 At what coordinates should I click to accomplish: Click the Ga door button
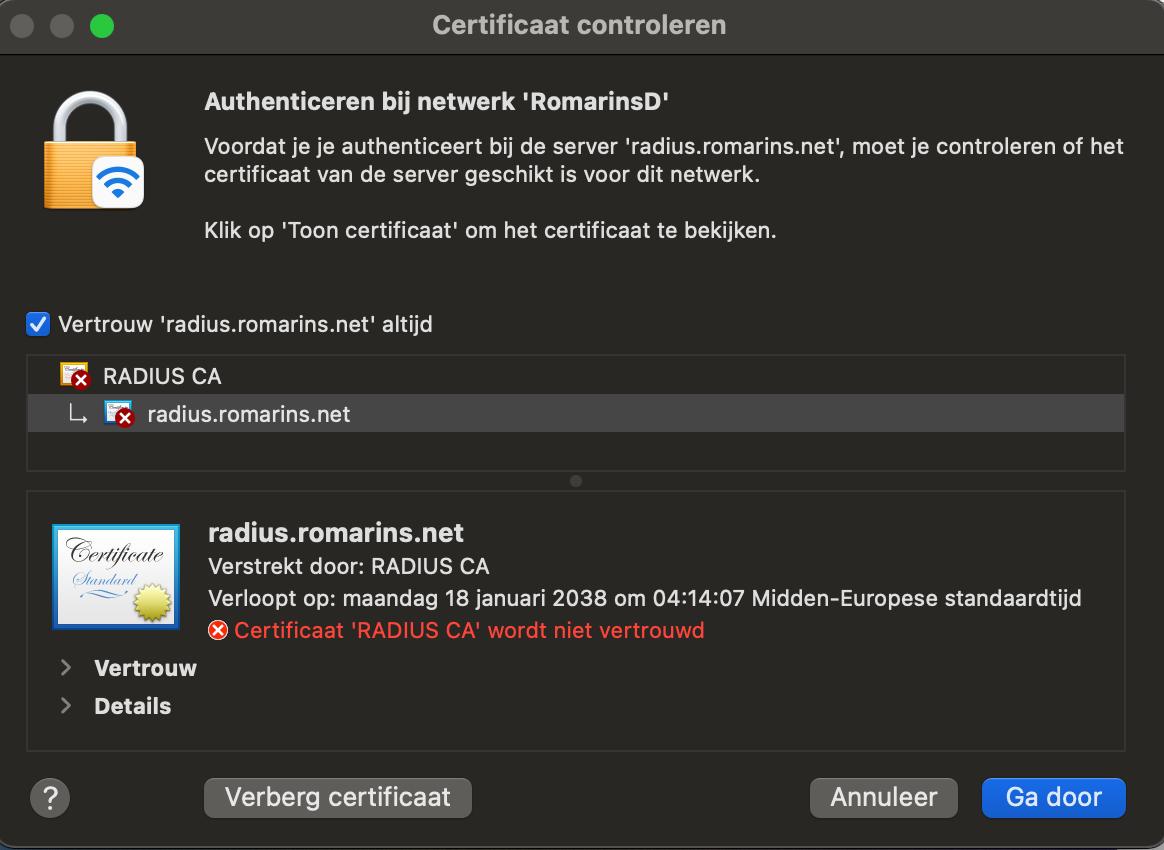click(x=1053, y=797)
